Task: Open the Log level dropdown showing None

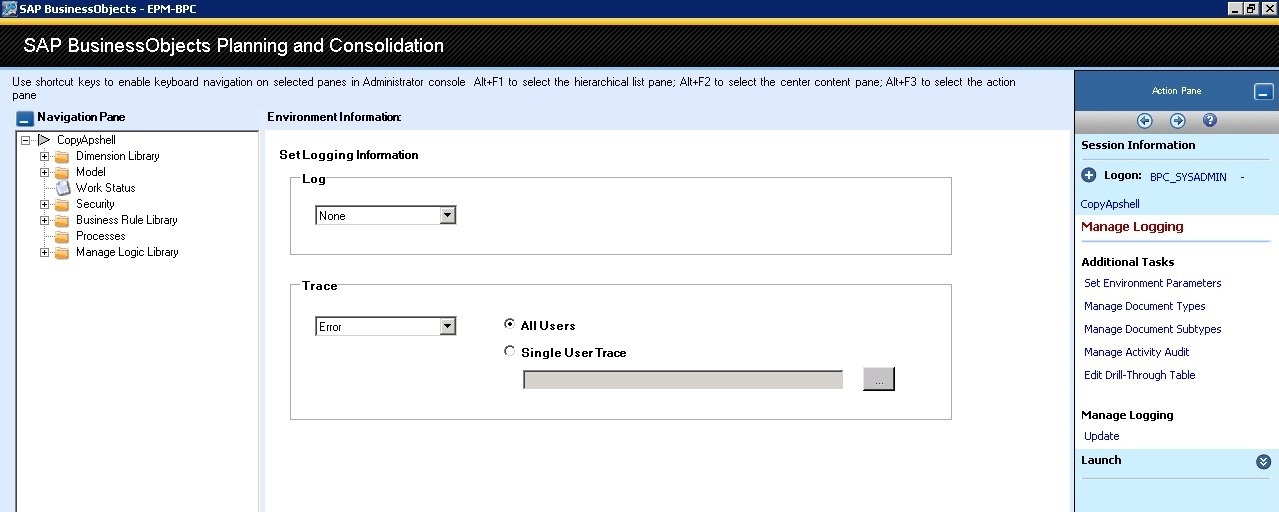Action: click(386, 216)
